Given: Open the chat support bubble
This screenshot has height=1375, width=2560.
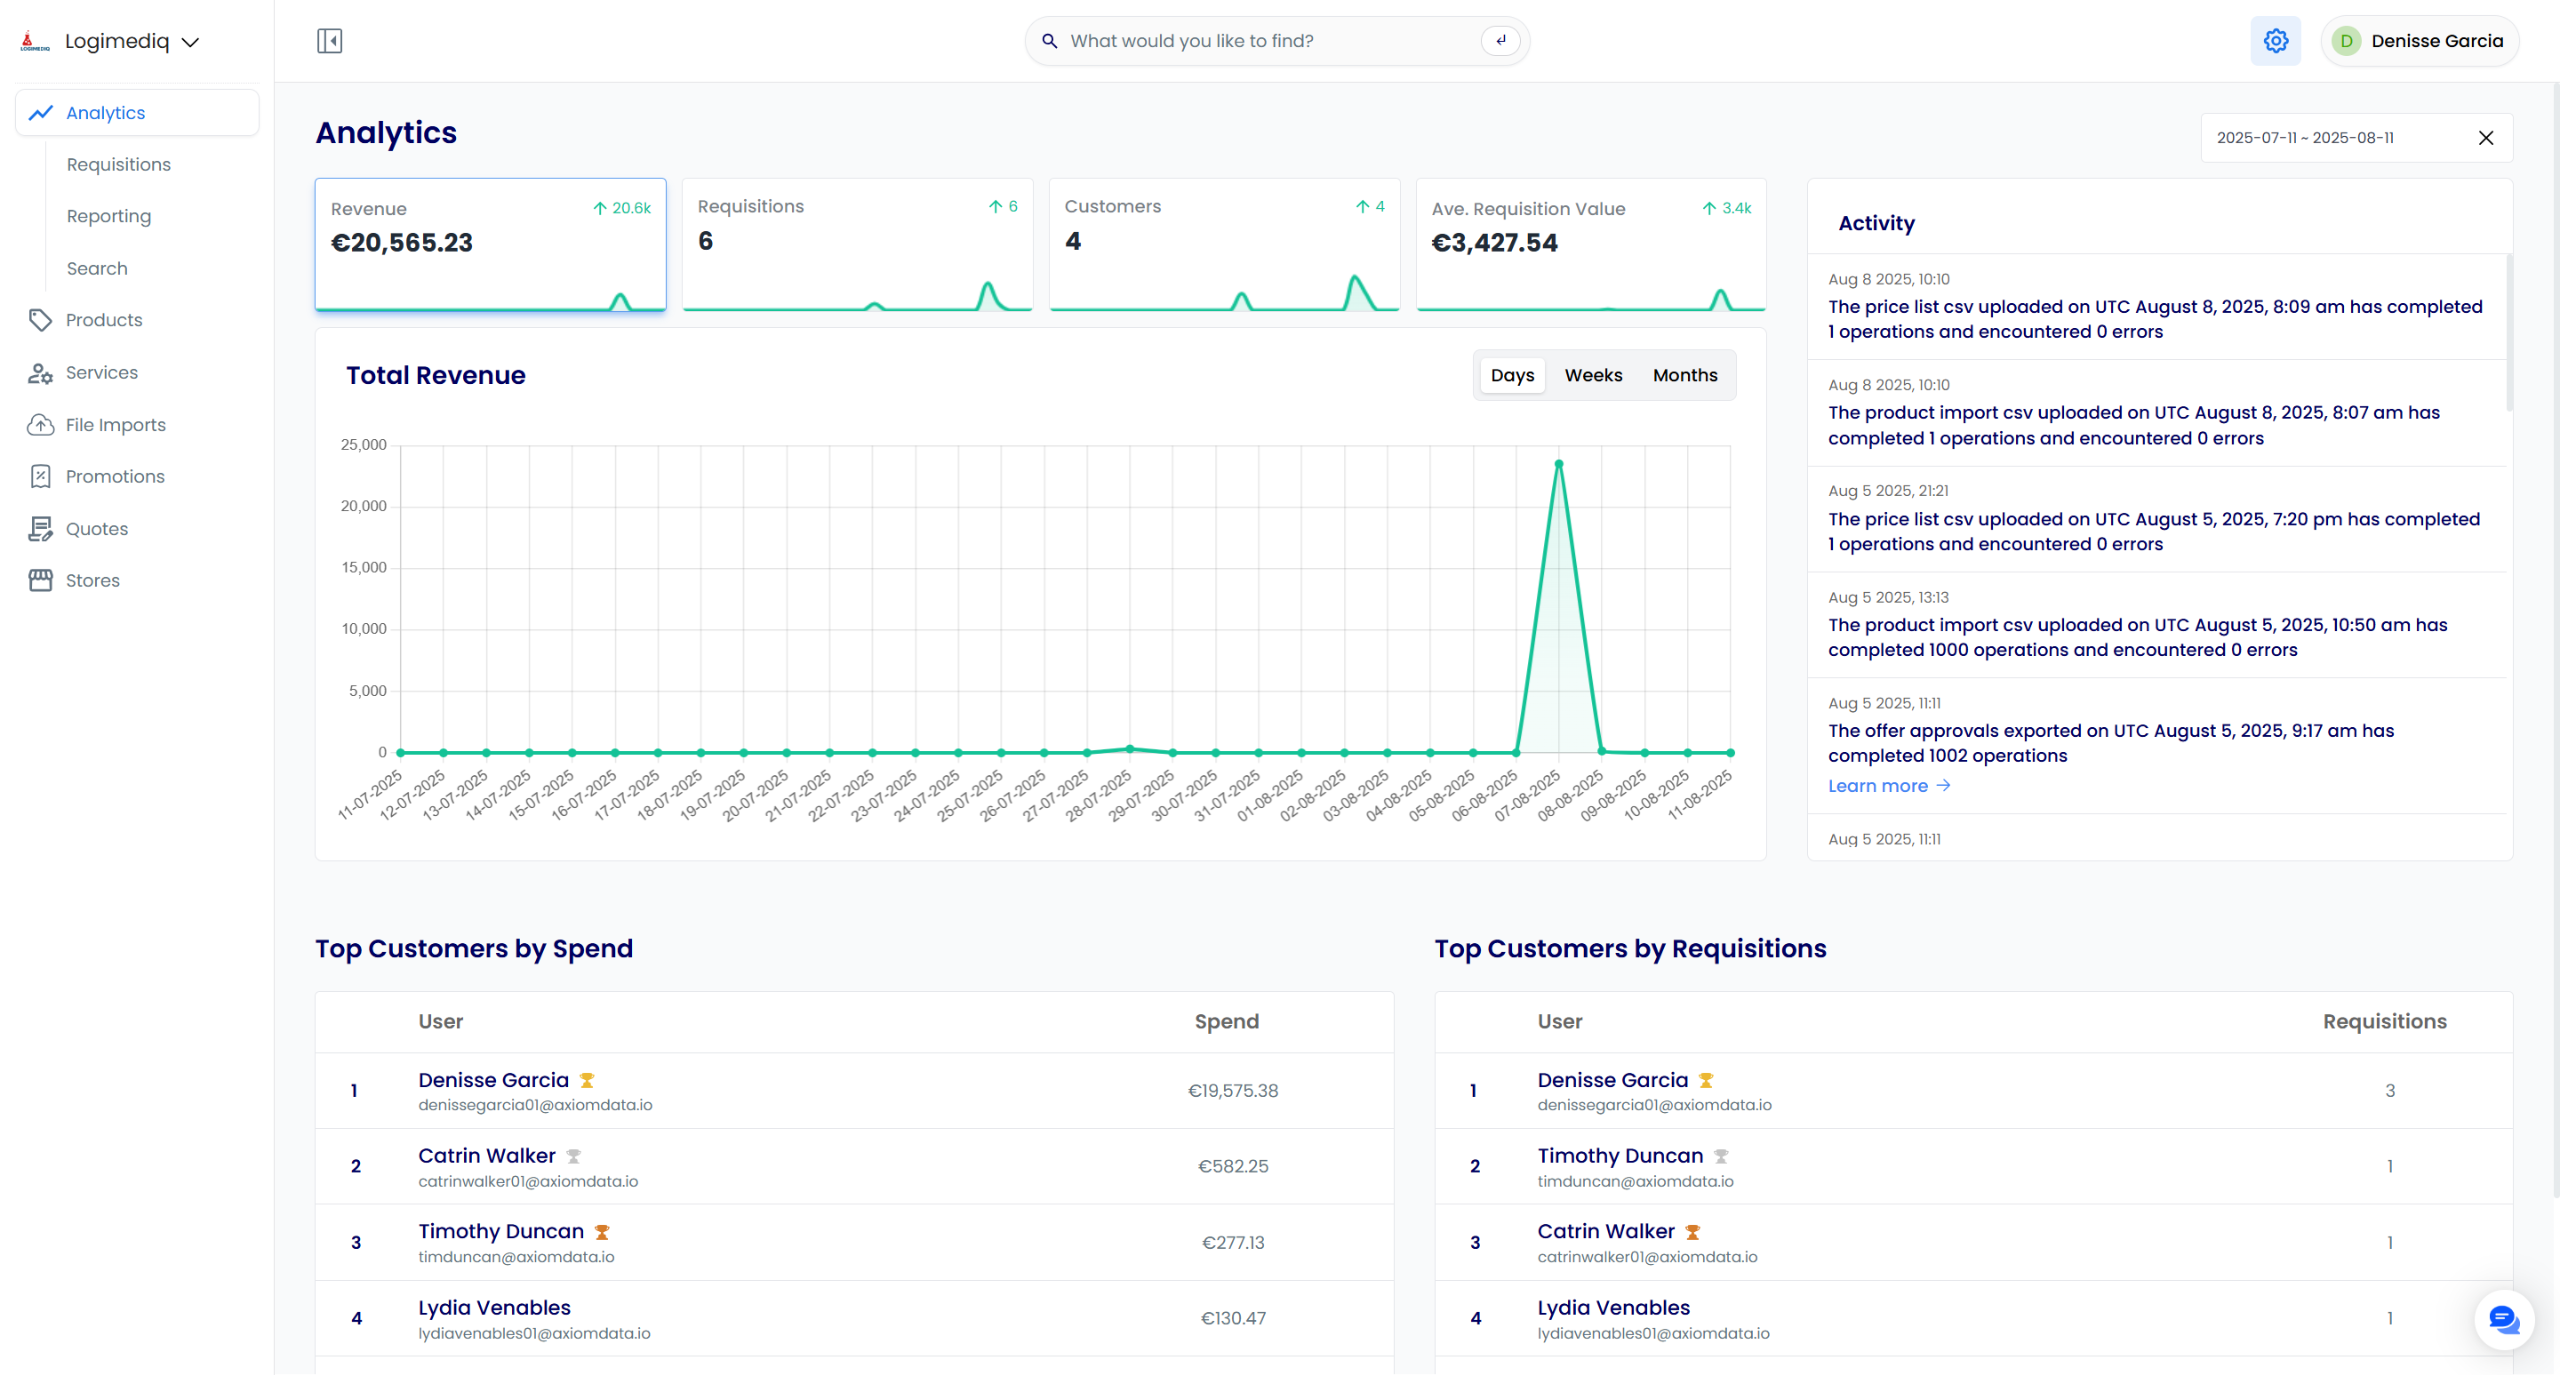Looking at the screenshot, I should pos(2504,1319).
